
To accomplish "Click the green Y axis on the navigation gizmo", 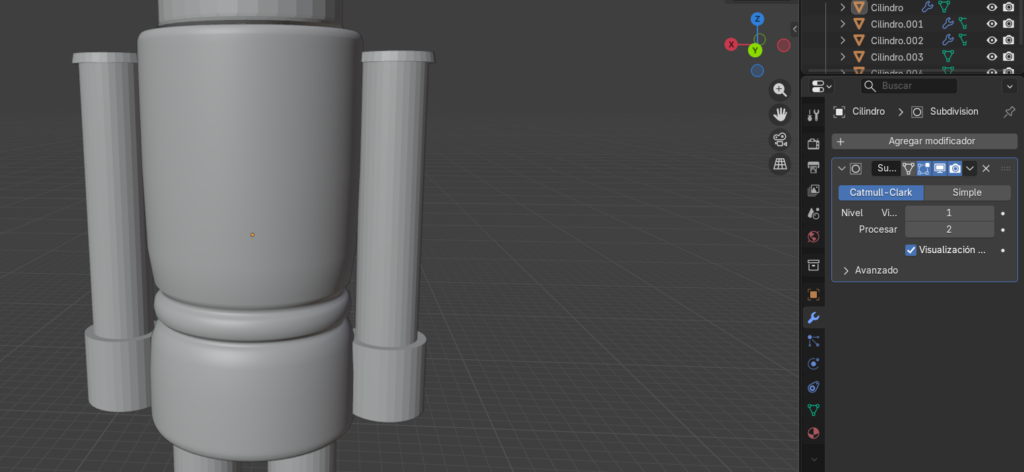I will pyautogui.click(x=756, y=50).
